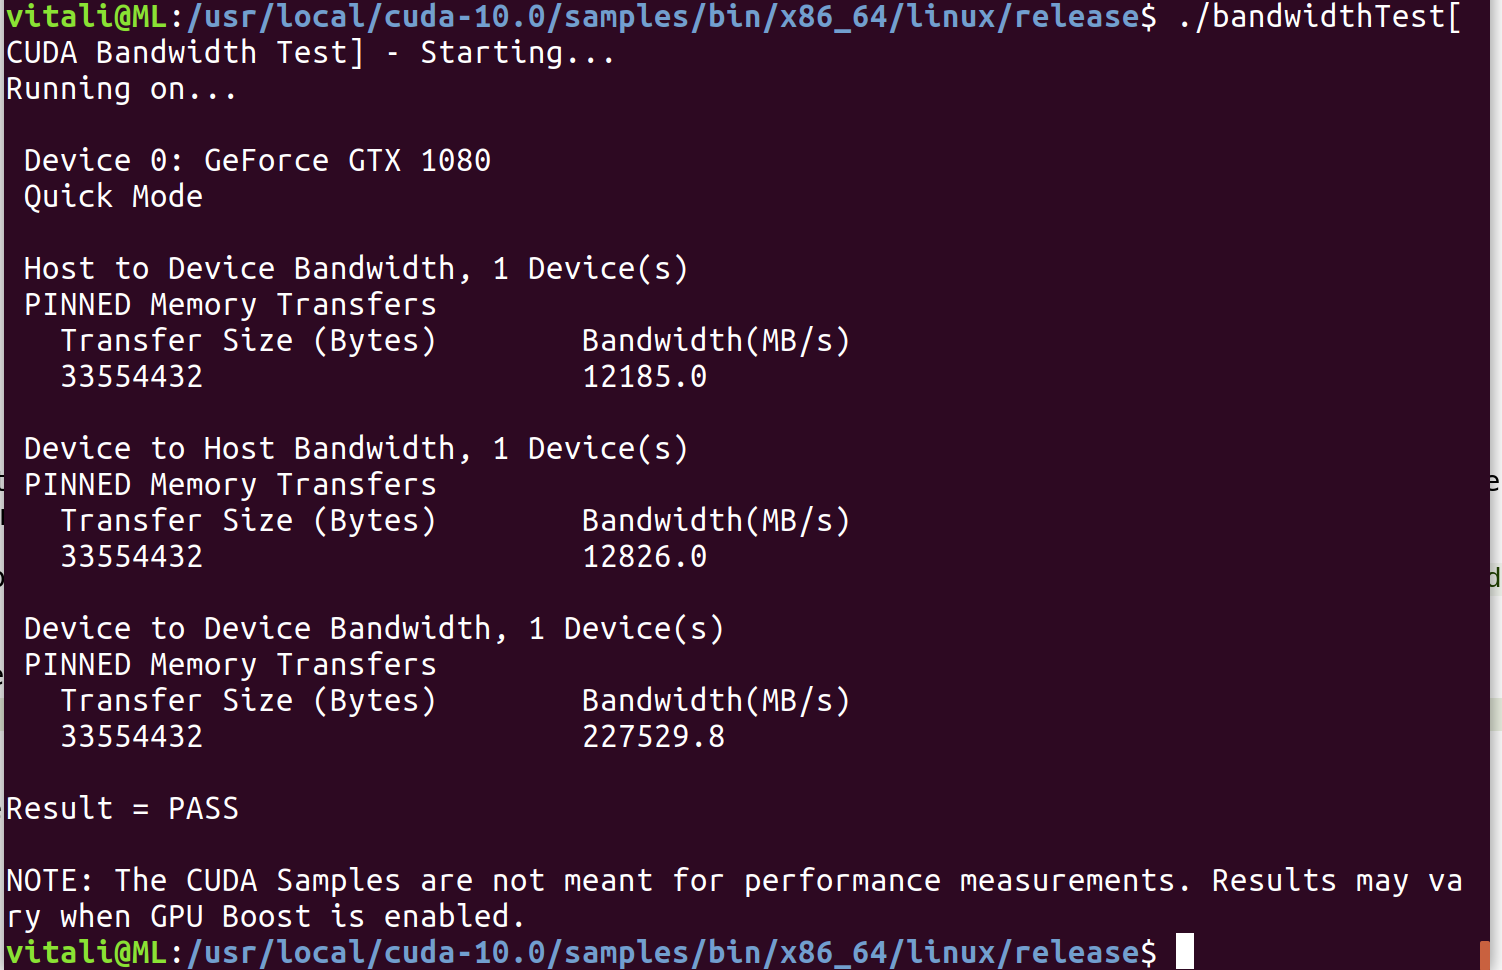The width and height of the screenshot is (1502, 970).
Task: Click the Running on... line
Action: pyautogui.click(x=121, y=90)
